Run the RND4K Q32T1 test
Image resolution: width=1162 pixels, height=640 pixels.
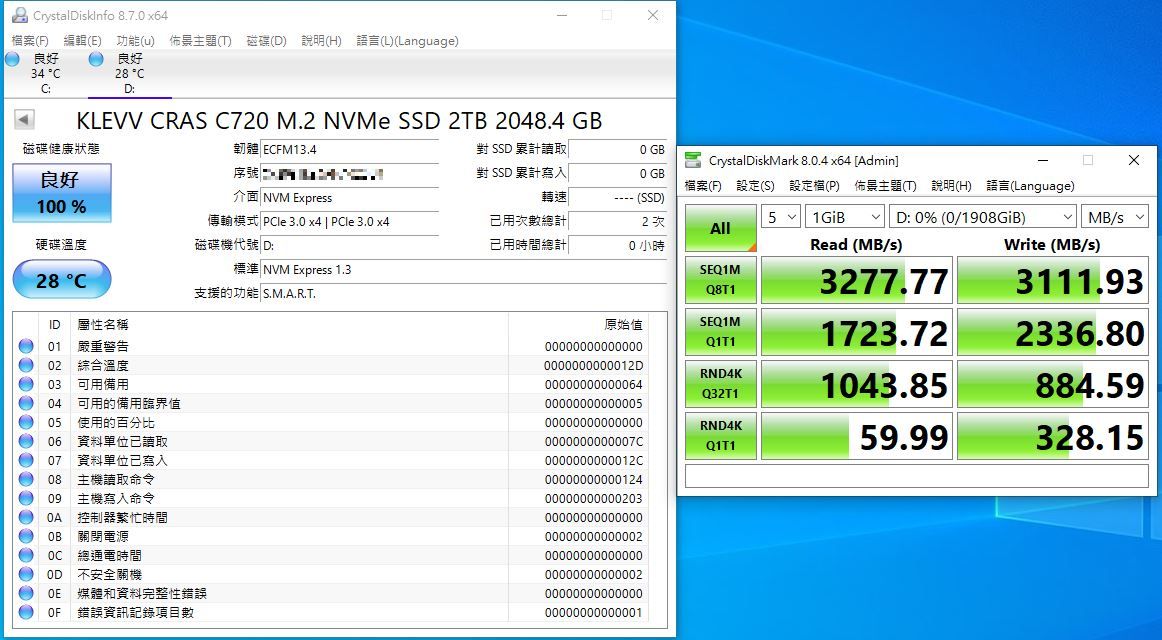[x=720, y=384]
